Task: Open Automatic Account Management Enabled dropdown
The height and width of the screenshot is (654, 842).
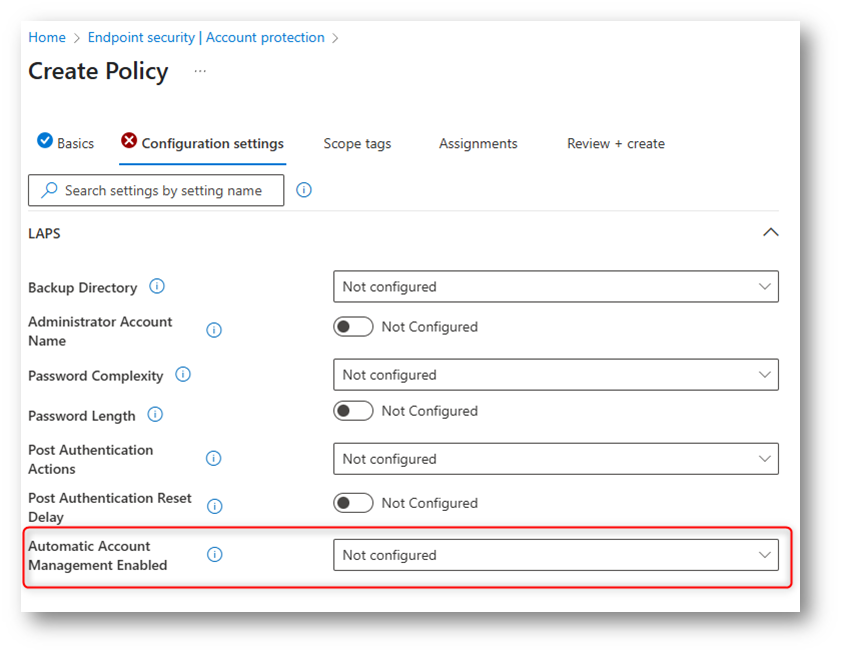Action: pyautogui.click(x=556, y=555)
